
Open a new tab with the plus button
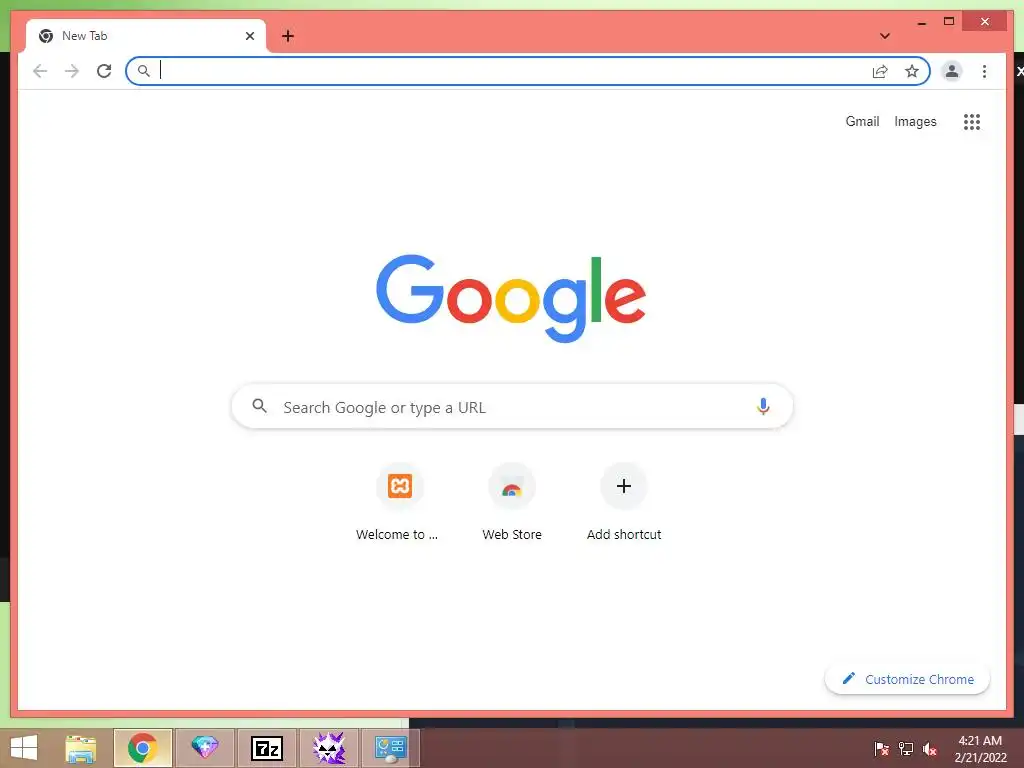[288, 36]
